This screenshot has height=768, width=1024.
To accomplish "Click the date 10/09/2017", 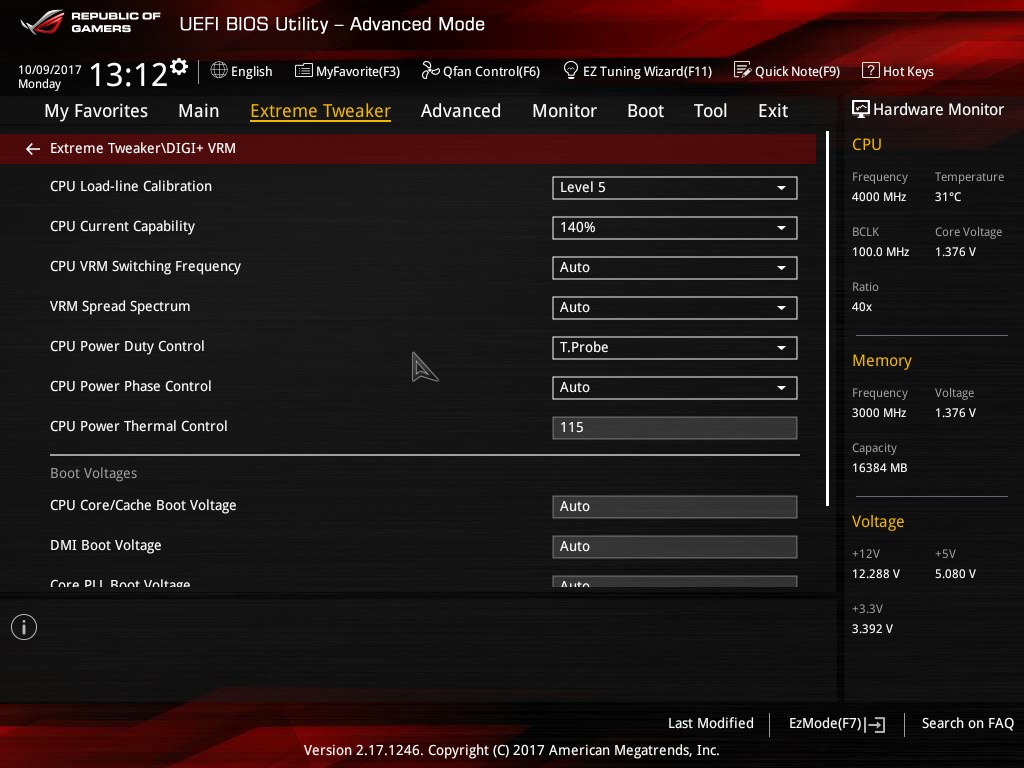I will 50,69.
